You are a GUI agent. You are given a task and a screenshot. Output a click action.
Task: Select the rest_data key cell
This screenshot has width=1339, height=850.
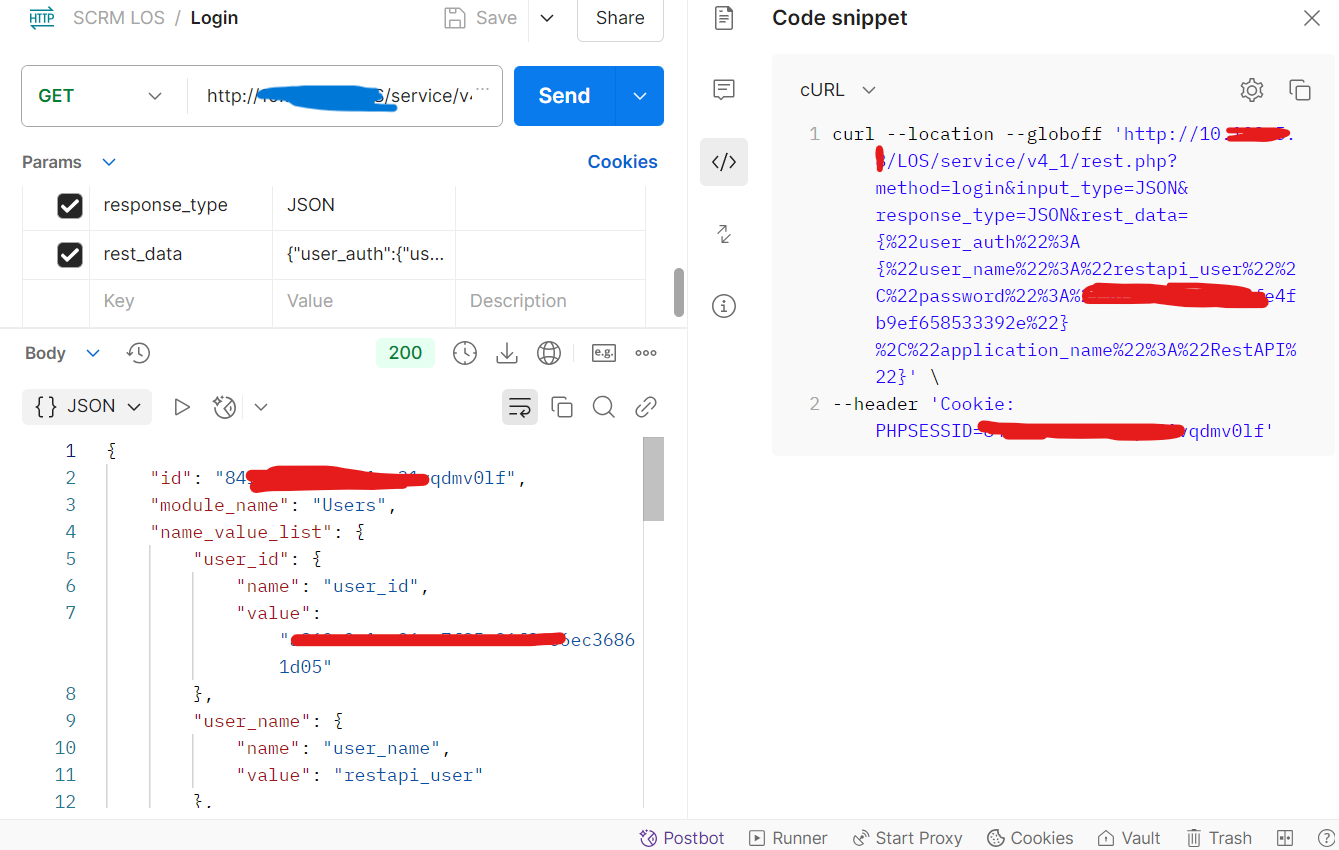click(180, 254)
